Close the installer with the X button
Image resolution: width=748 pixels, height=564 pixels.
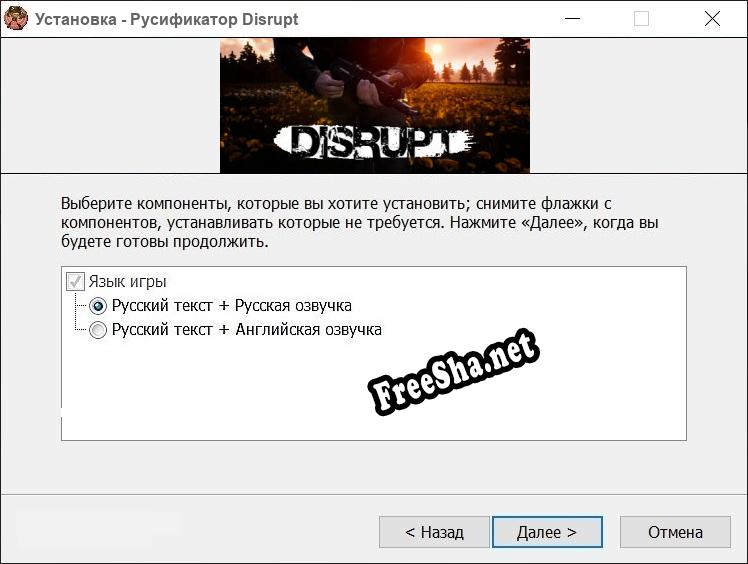(x=712, y=19)
